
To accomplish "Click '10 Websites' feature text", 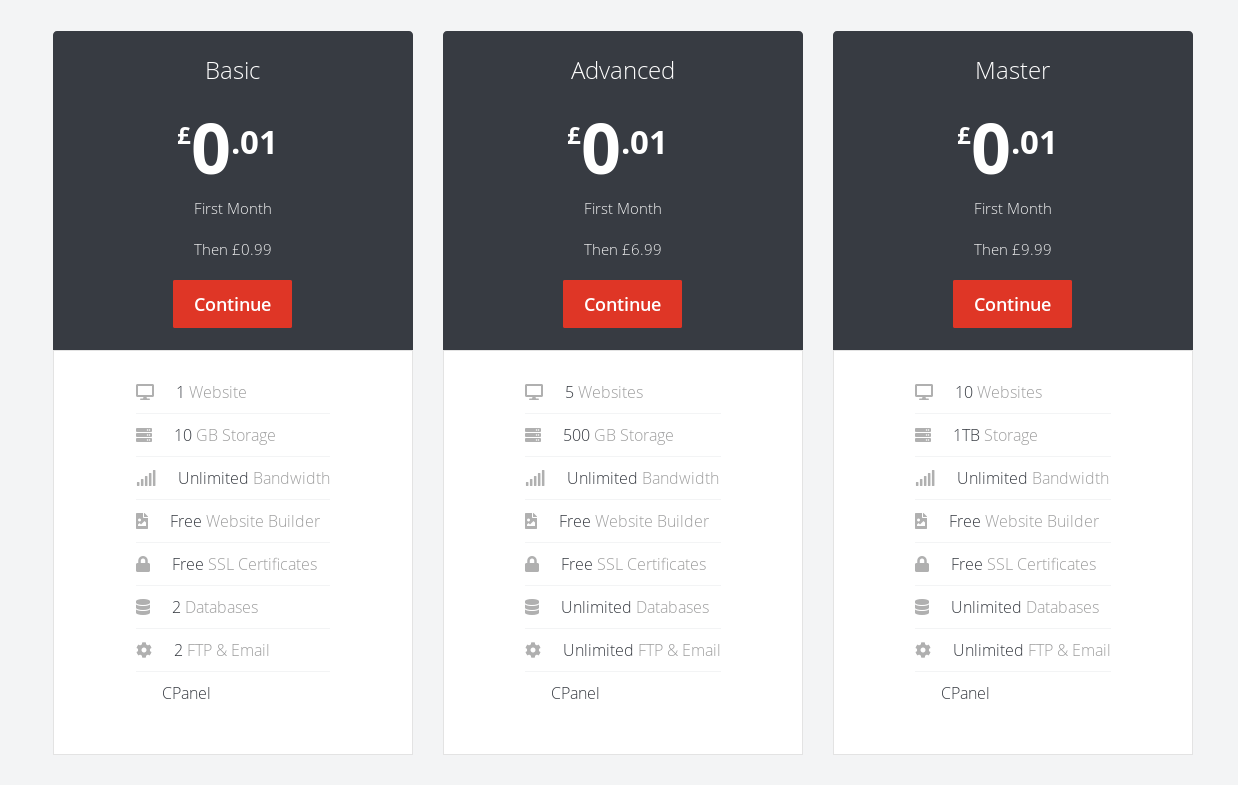I will 998,392.
